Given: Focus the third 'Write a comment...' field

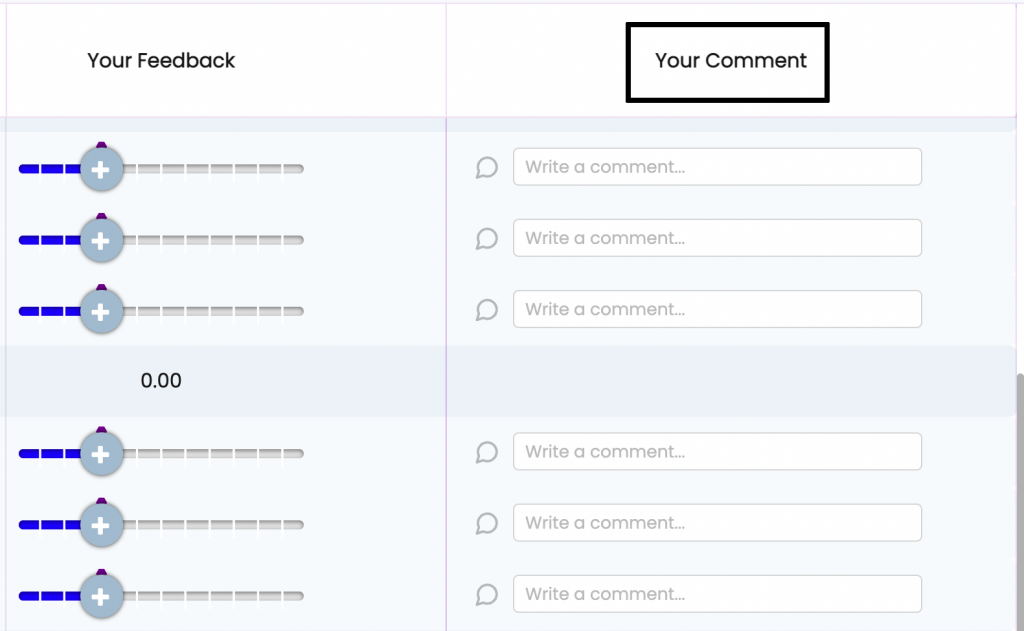Looking at the screenshot, I should (x=717, y=309).
